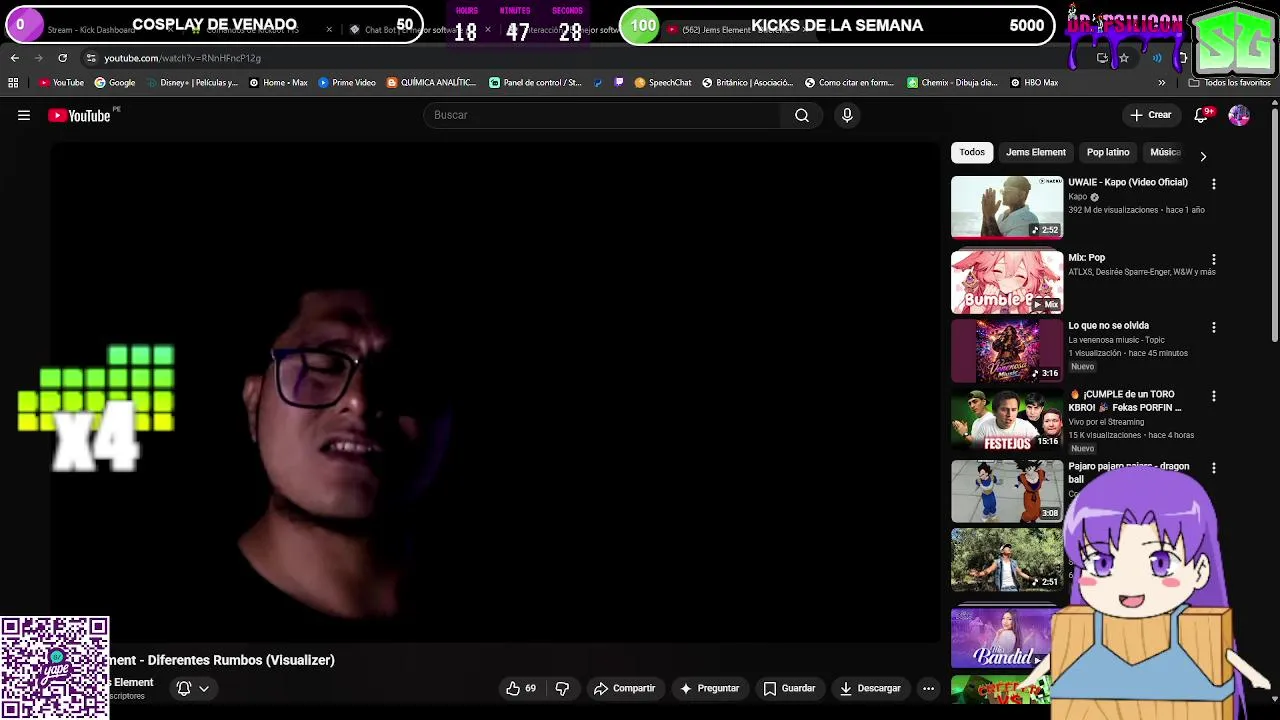
Task: Open the YouTube hamburger guide menu
Action: click(x=24, y=116)
